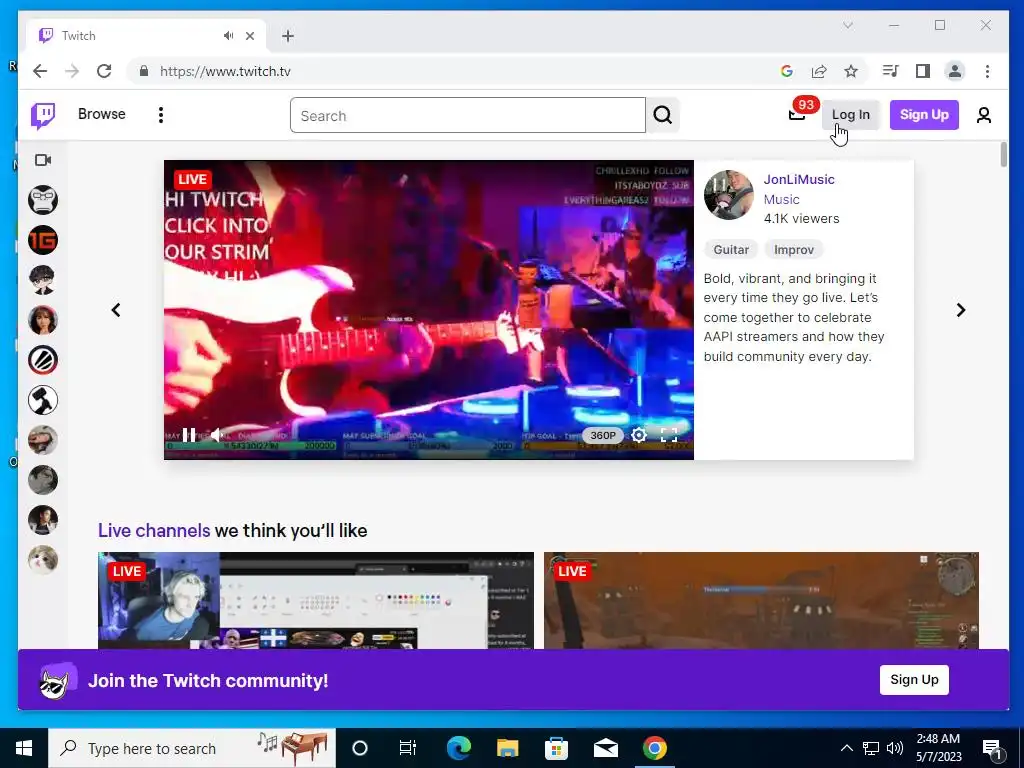Change the 360P video quality
1024x768 pixels.
click(x=603, y=436)
